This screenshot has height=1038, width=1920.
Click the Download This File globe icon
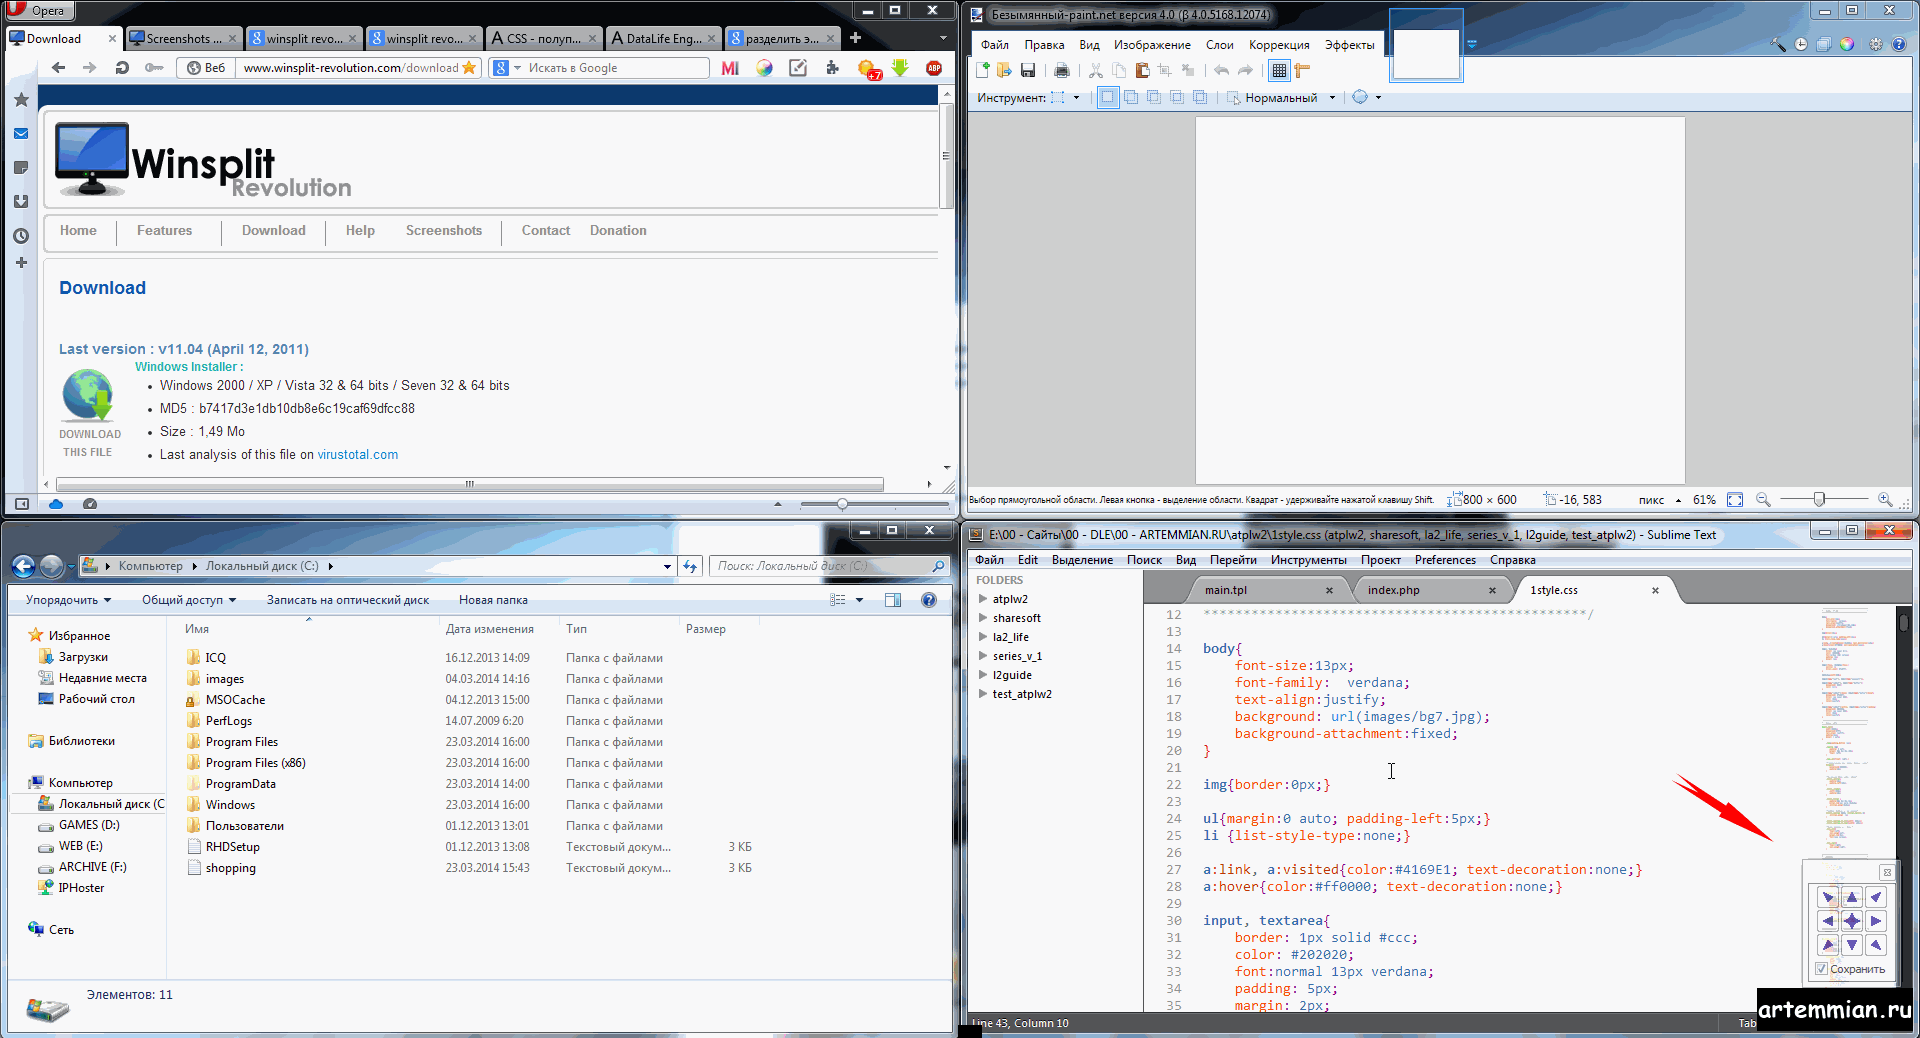point(89,396)
